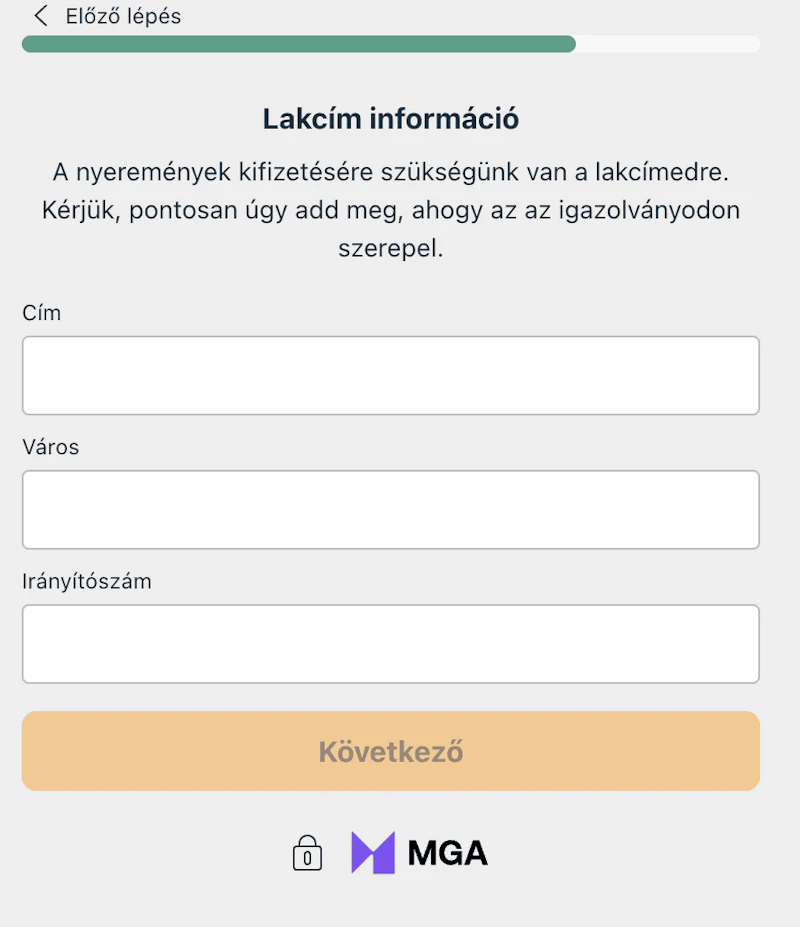Click the back chevron arrow icon
Image resolution: width=800 pixels, height=927 pixels.
click(x=41, y=16)
